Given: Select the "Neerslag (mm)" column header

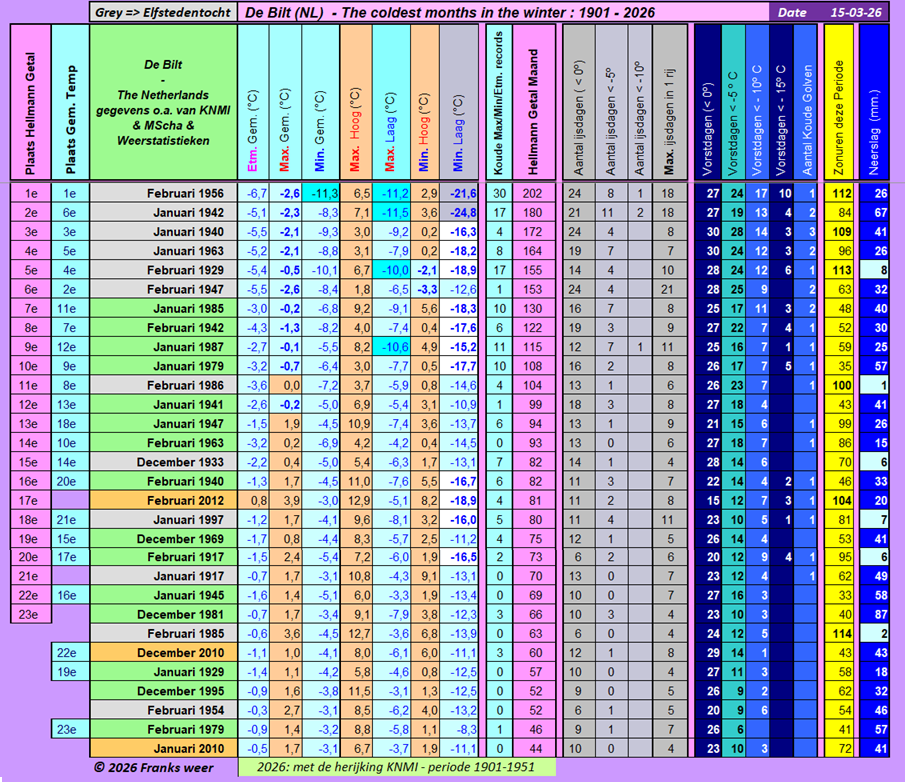Looking at the screenshot, I should (x=873, y=101).
